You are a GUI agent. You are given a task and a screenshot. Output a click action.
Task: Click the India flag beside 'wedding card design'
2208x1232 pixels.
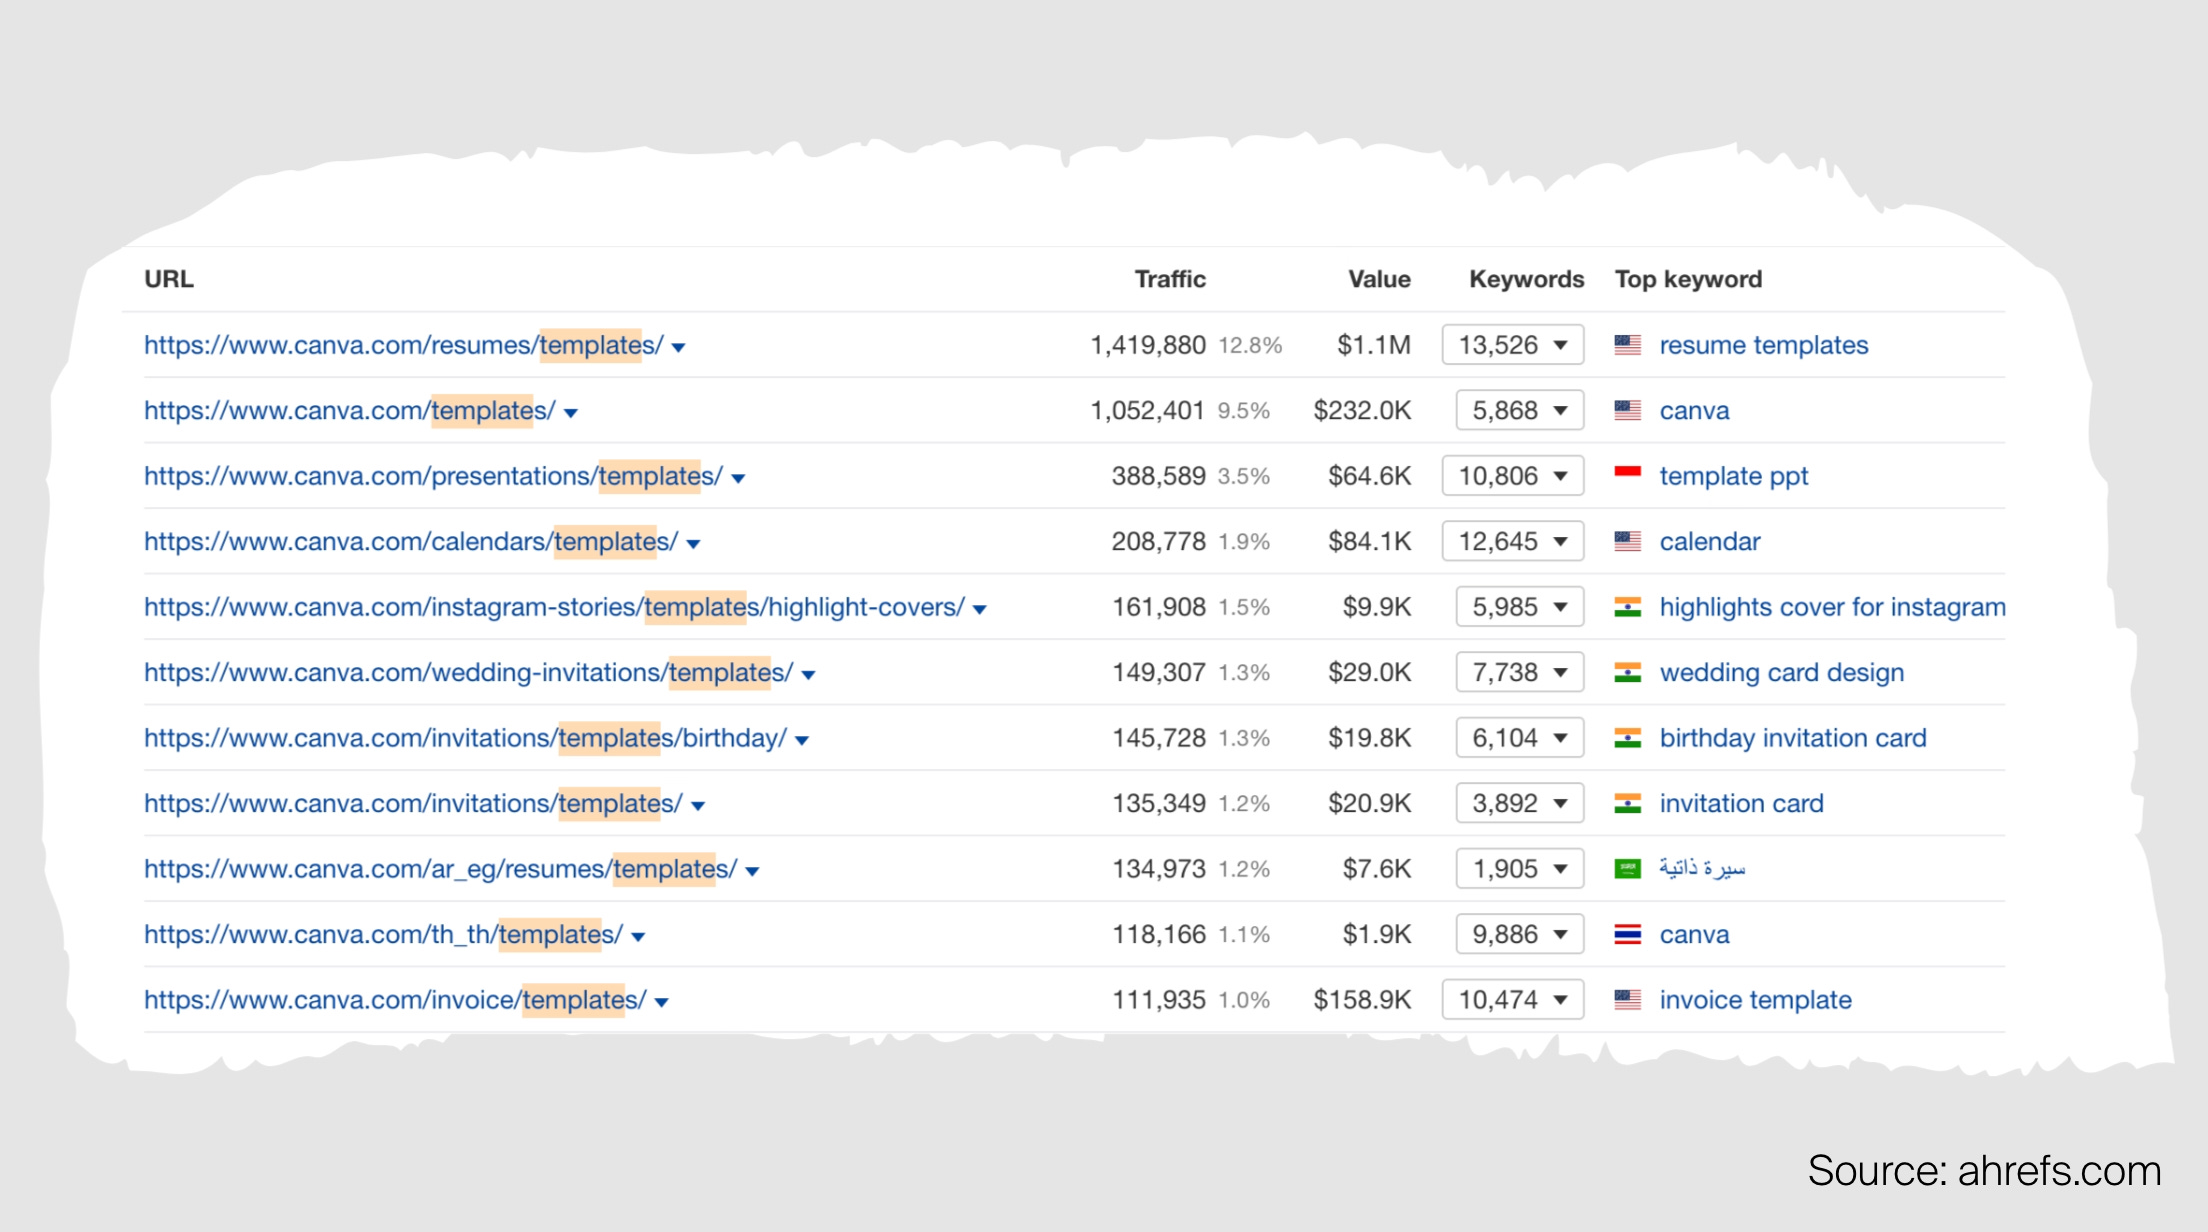1628,673
